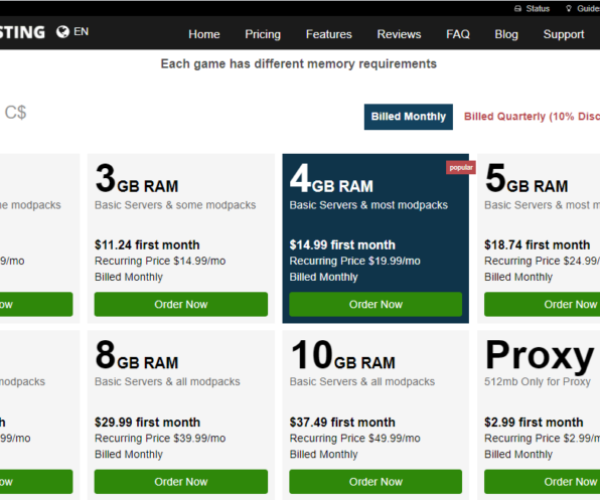Click '512mb Only for Proxy' description
The width and height of the screenshot is (600, 500).
pos(537,381)
